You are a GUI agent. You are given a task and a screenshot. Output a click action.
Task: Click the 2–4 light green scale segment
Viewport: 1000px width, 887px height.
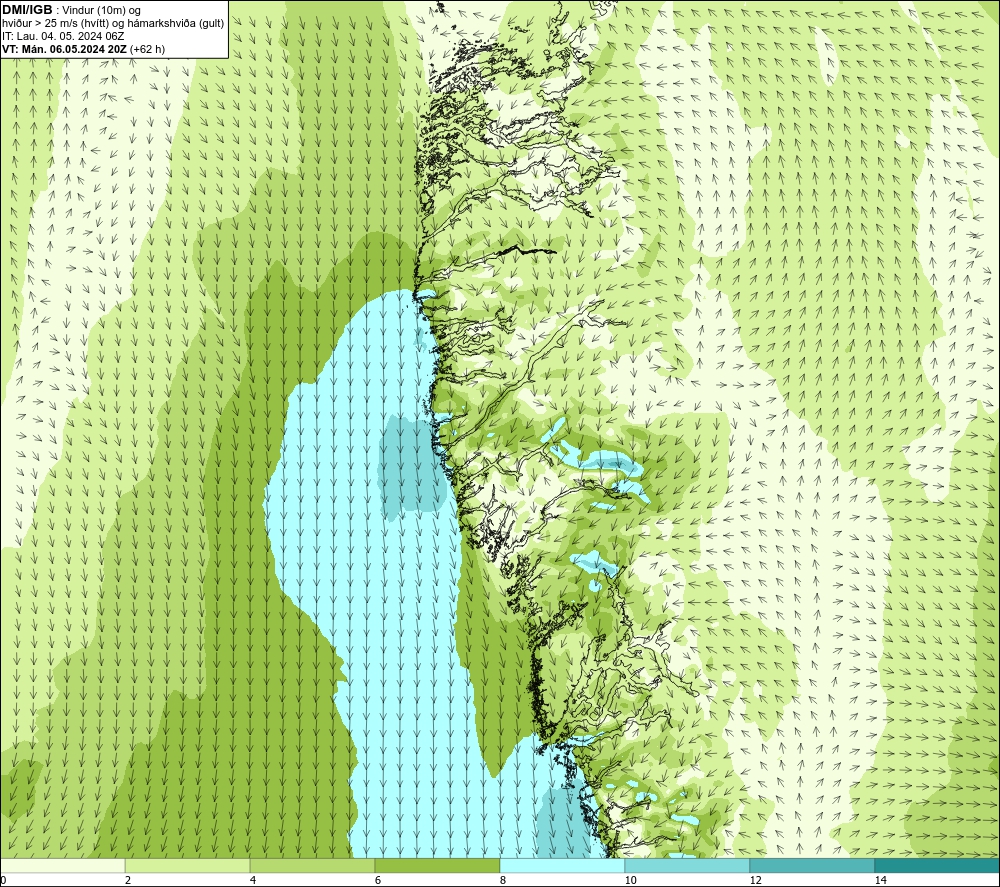[188, 865]
